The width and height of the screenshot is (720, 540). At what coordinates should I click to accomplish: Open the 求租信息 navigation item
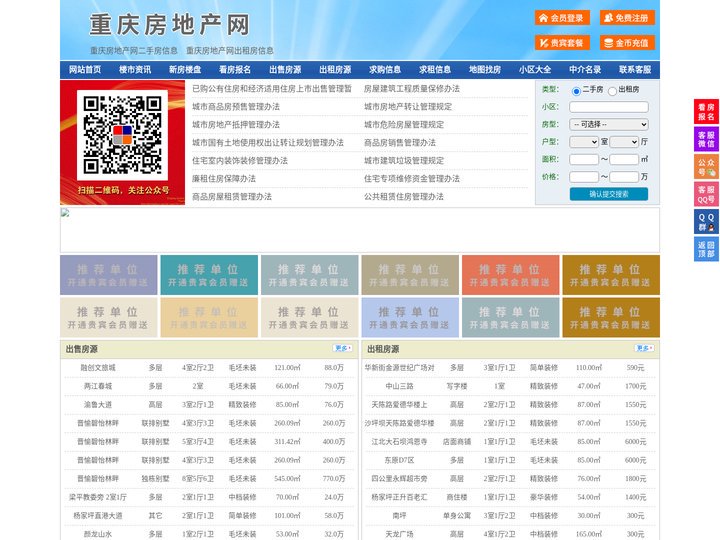pyautogui.click(x=435, y=70)
